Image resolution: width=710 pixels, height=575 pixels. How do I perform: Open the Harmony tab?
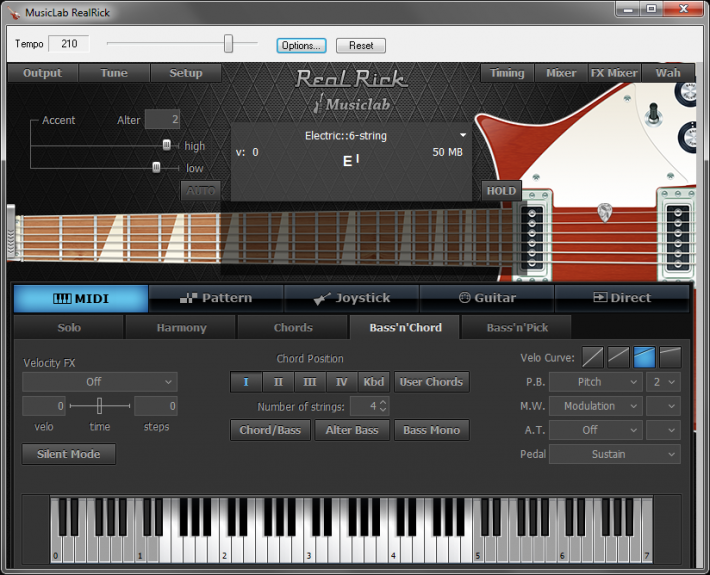coord(181,327)
